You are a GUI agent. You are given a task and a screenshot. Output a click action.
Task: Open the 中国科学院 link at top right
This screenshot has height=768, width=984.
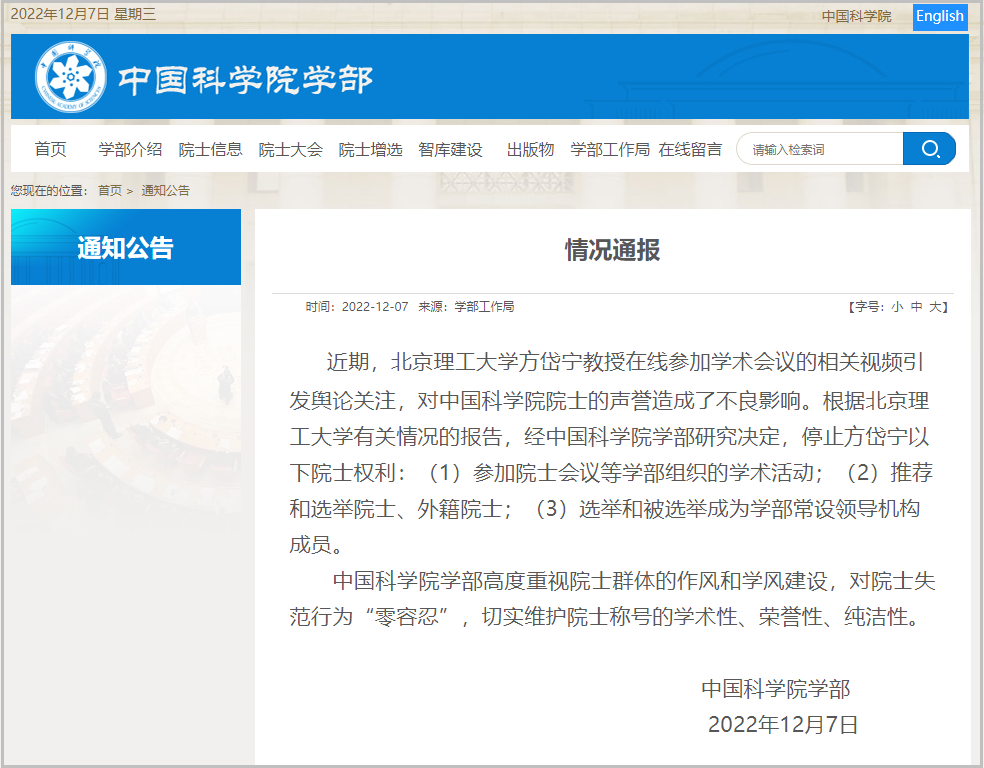tap(855, 17)
